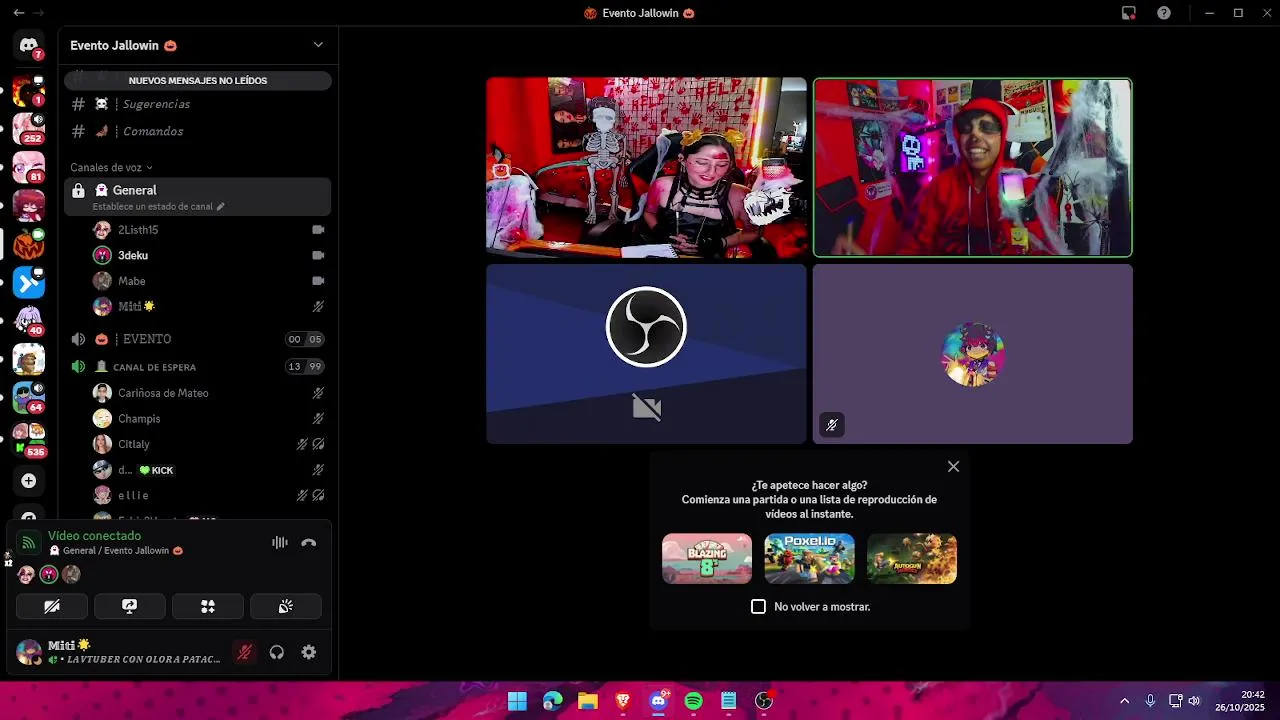Set channel status under General
Screen dimensions: 1280x720
158,207
